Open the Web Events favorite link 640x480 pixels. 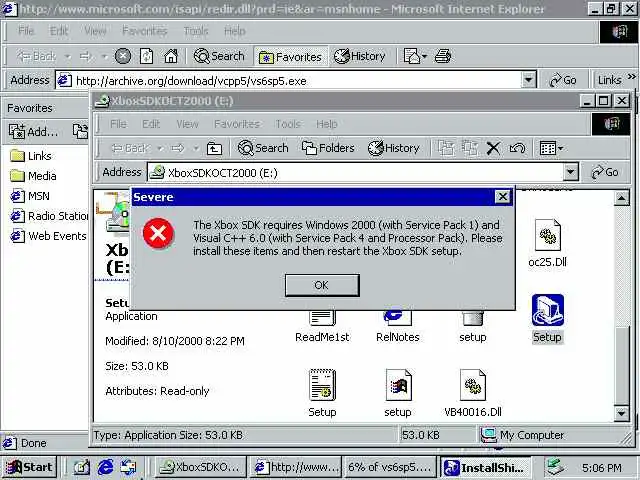(x=48, y=236)
